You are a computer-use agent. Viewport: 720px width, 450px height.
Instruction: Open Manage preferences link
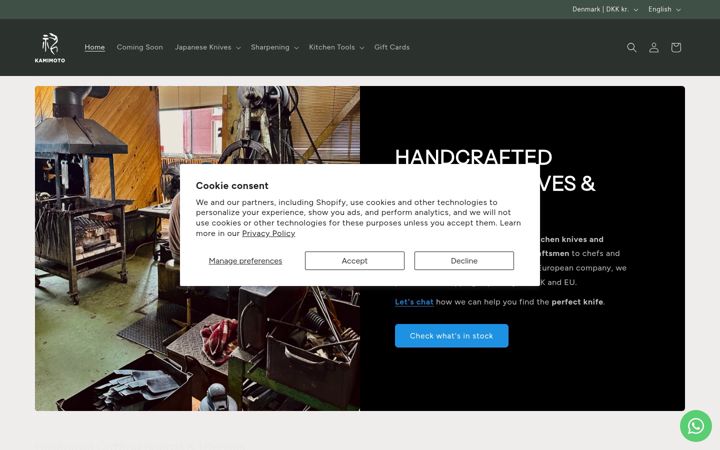245,261
